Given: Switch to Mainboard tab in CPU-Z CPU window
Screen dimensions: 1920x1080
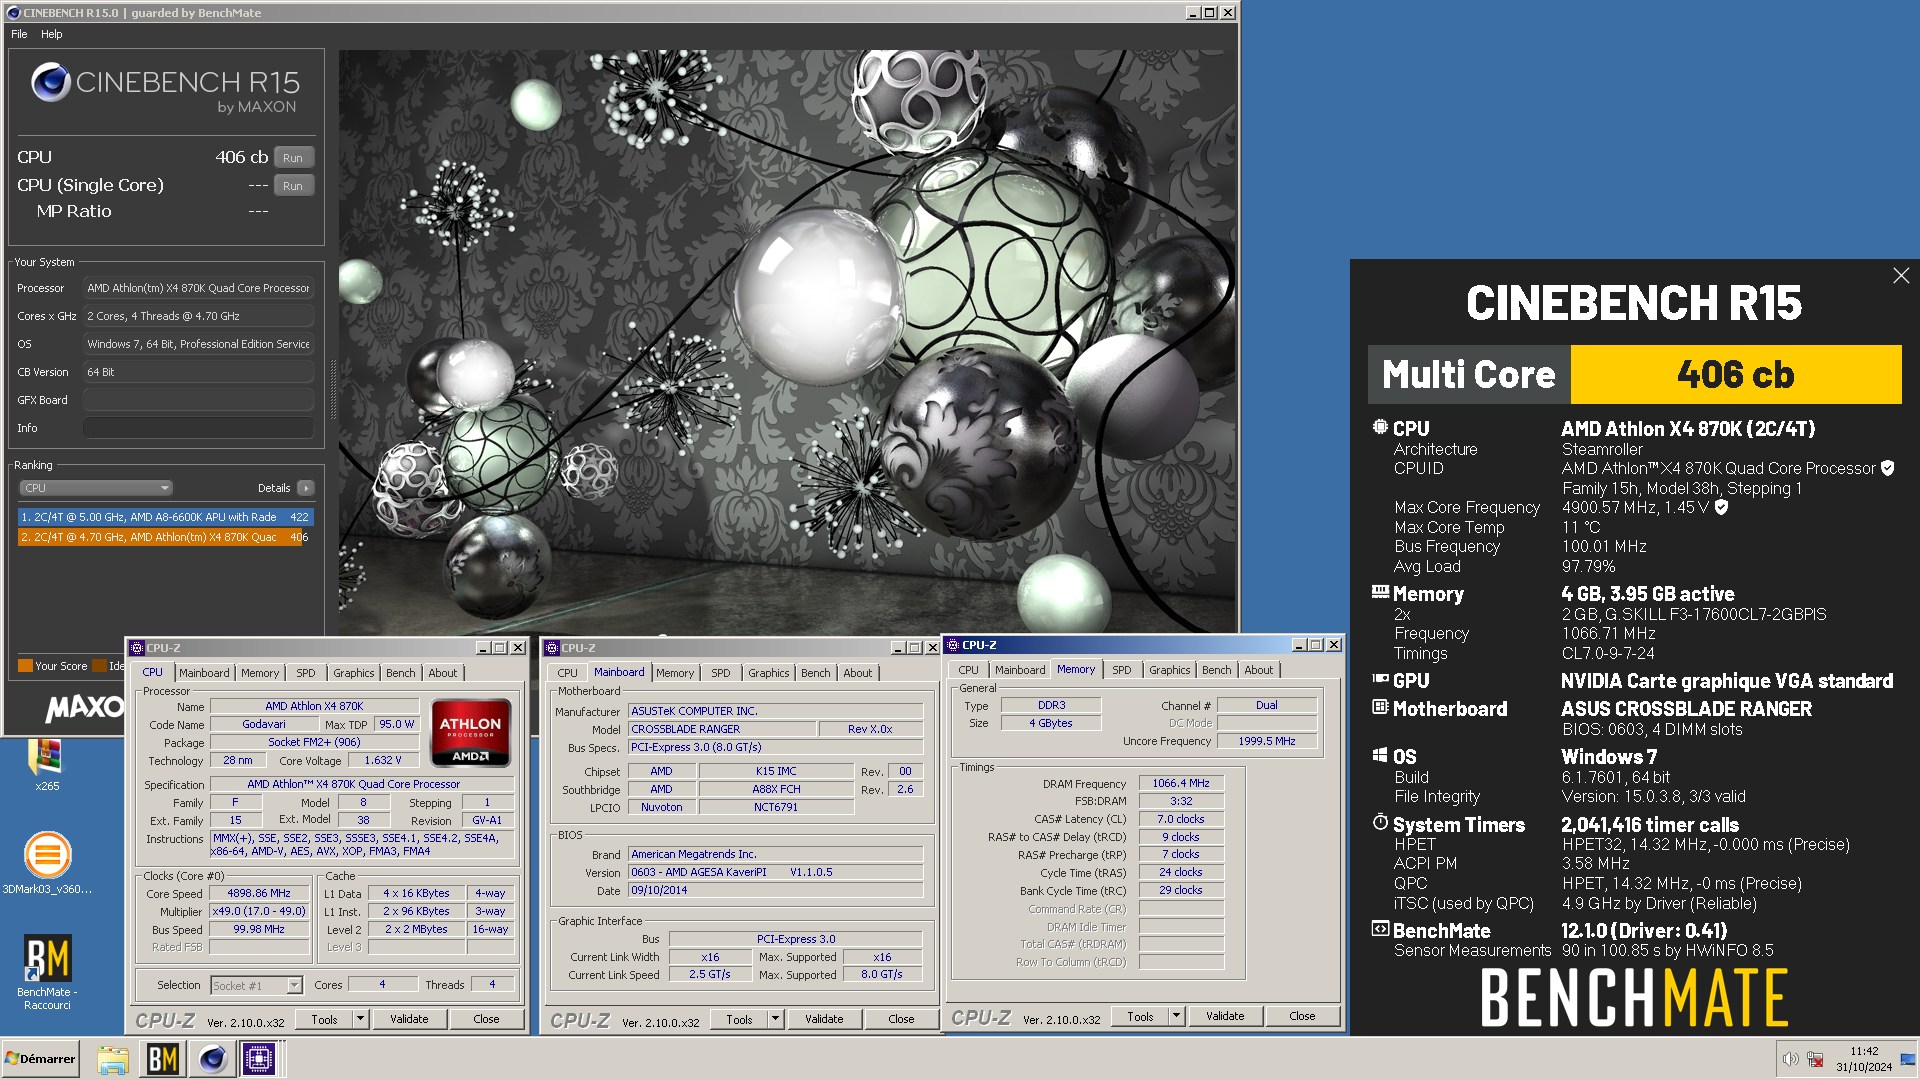Looking at the screenshot, I should pos(204,673).
